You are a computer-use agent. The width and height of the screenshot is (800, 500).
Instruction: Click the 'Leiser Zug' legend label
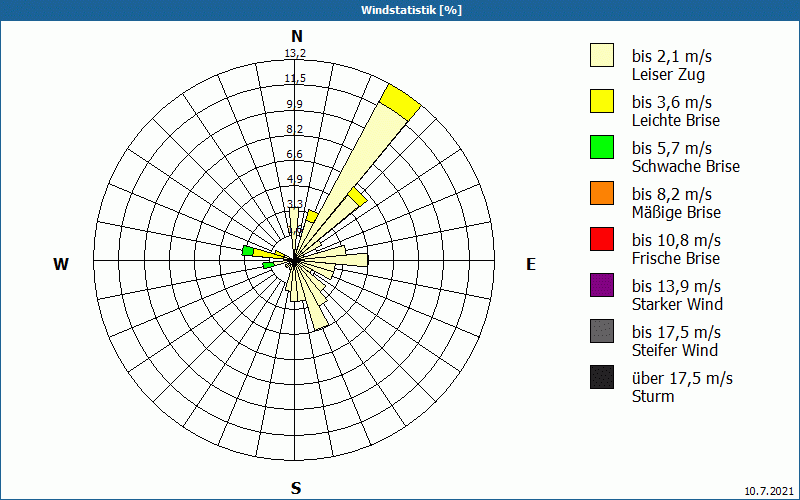pyautogui.click(x=668, y=74)
